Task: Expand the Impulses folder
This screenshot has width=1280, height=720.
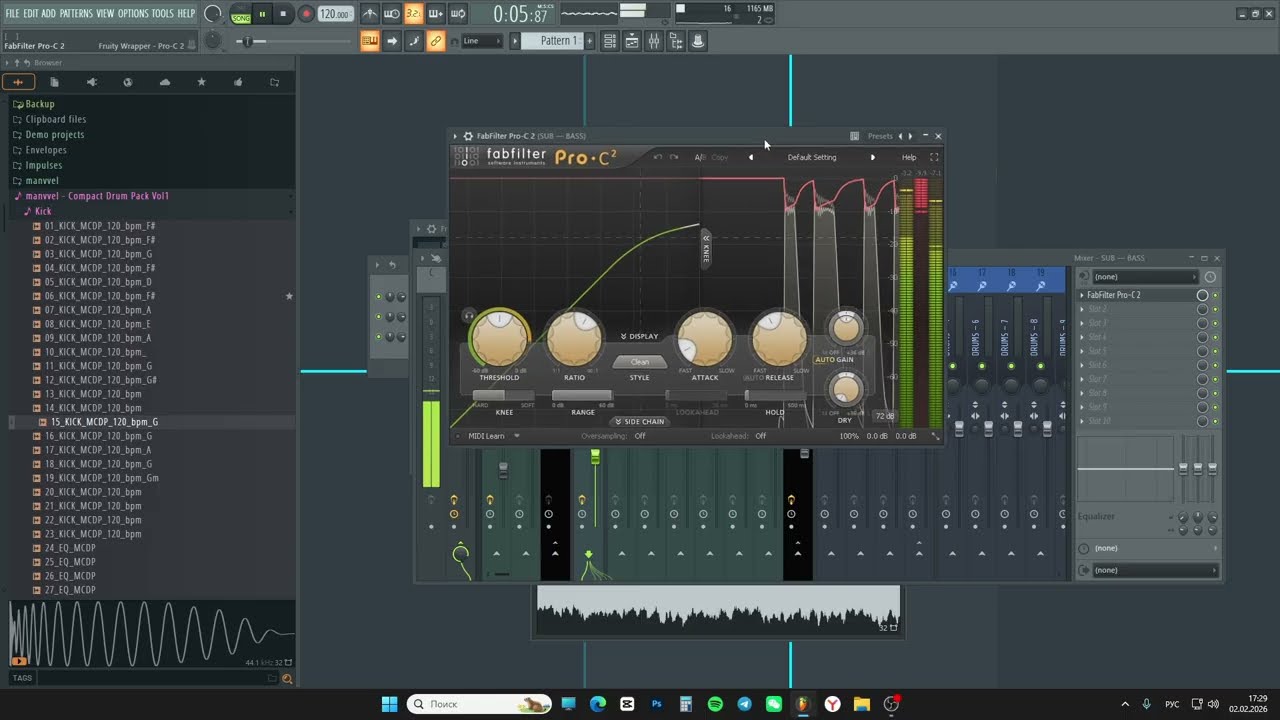Action: pos(43,165)
